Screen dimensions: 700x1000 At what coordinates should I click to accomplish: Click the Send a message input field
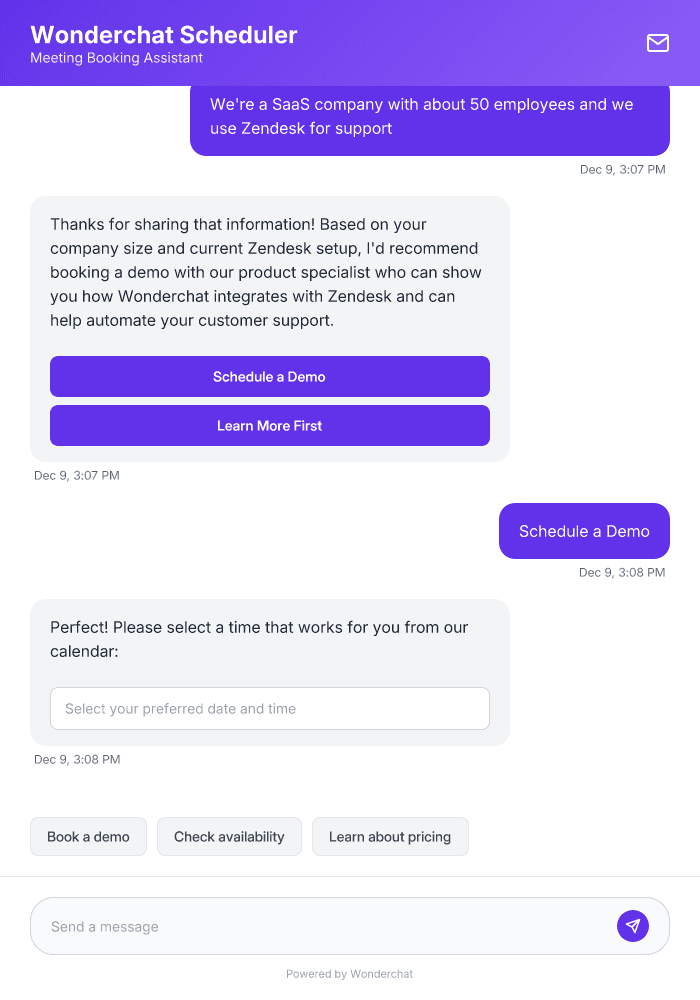pos(300,925)
